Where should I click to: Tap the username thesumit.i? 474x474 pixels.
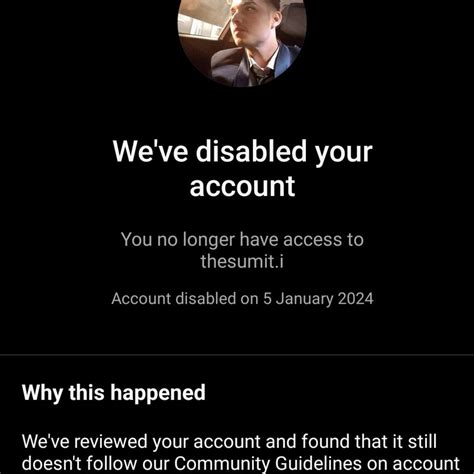242,261
